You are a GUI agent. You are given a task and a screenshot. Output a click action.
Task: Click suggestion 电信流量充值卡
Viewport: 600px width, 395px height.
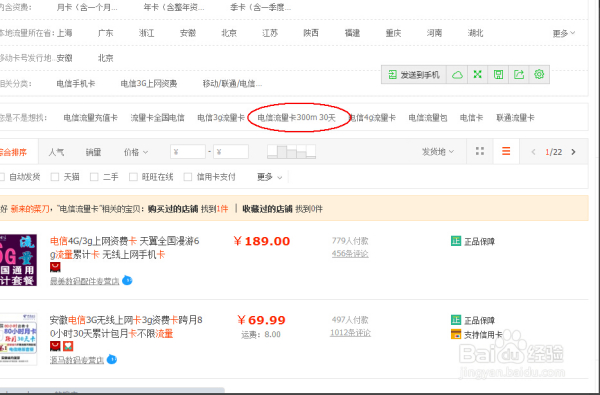[91, 118]
